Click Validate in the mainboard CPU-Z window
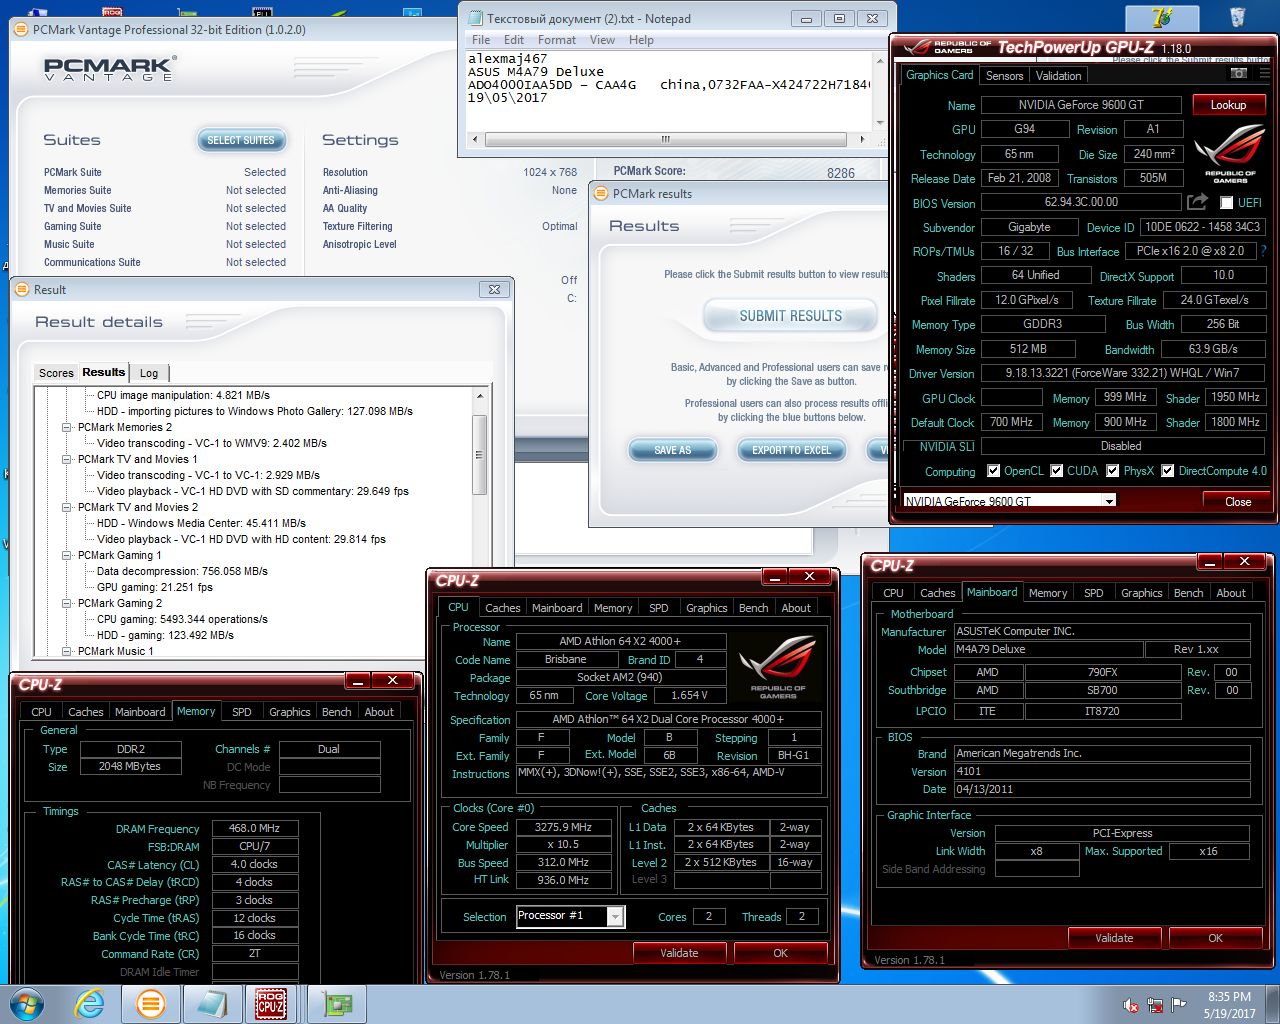Screen dimensions: 1280x1024 coord(1114,938)
